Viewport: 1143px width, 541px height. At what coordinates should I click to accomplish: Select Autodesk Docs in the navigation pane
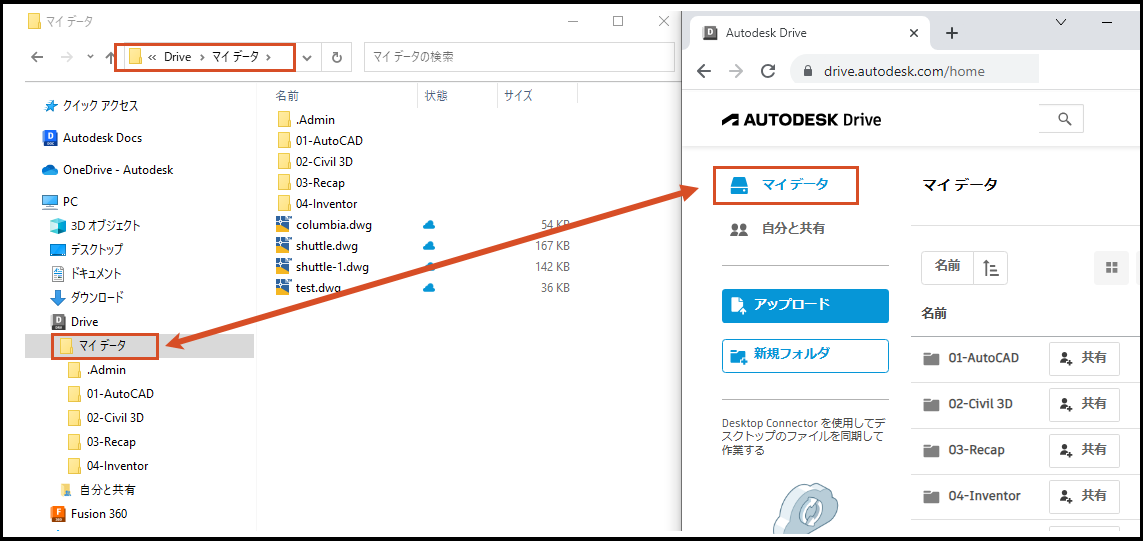[x=93, y=138]
